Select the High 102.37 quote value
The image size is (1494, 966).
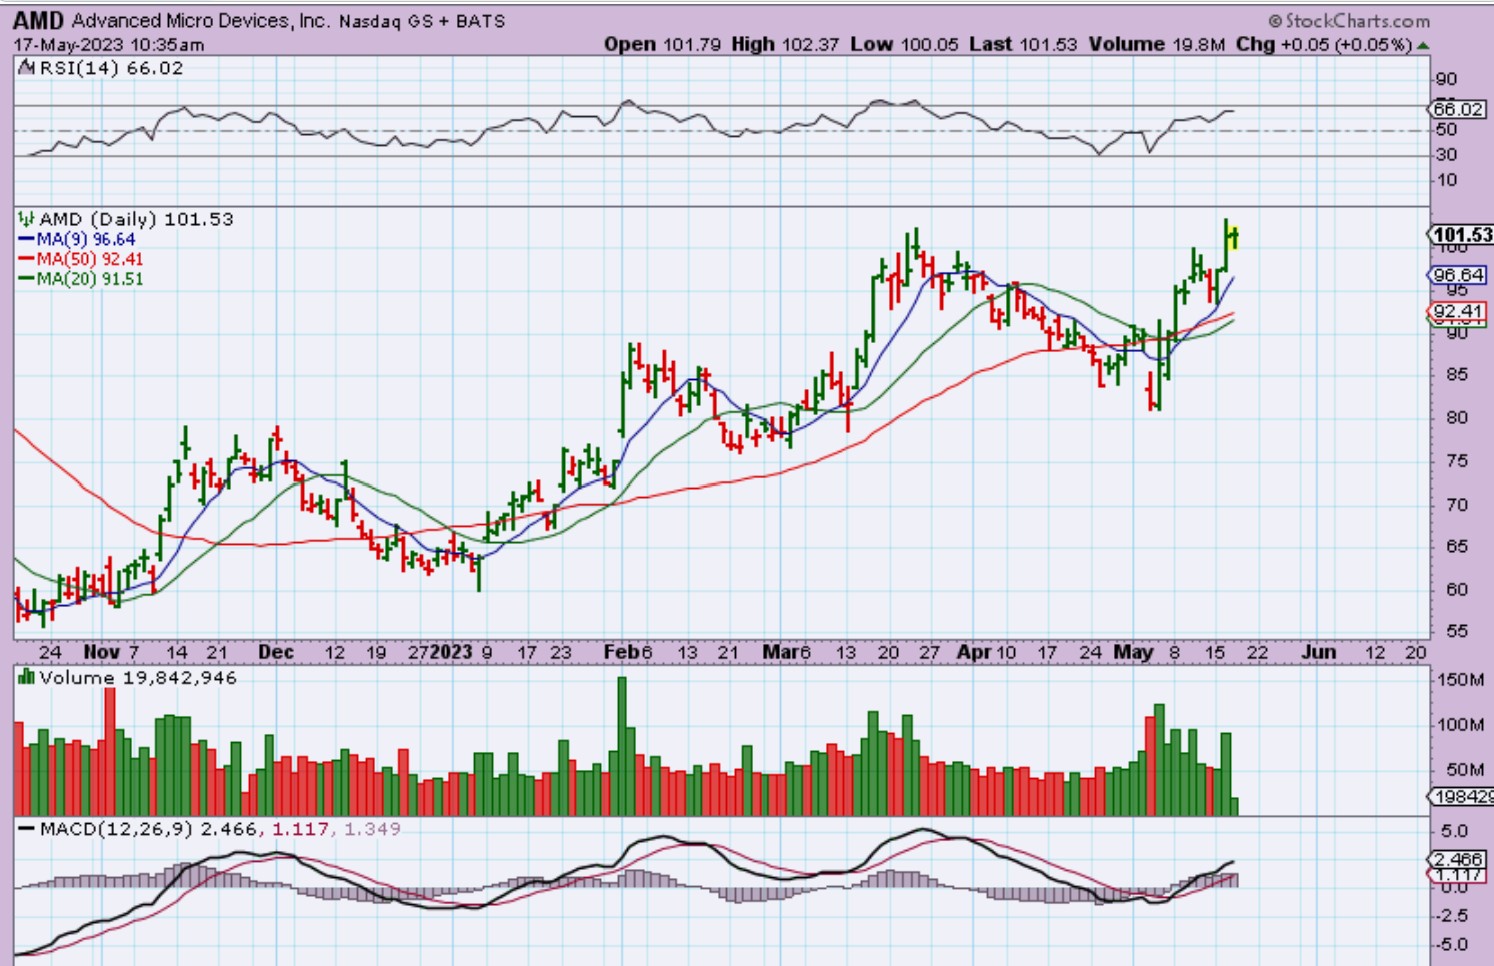point(785,44)
